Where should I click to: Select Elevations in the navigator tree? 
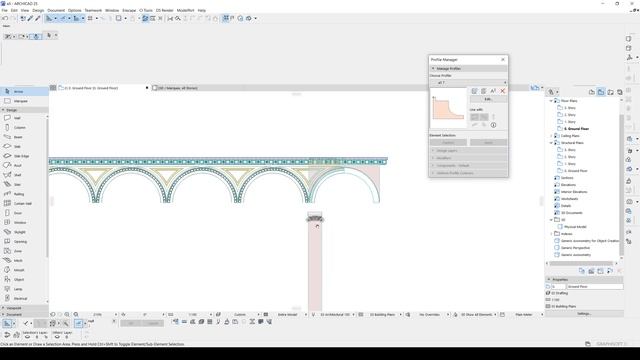[568, 185]
